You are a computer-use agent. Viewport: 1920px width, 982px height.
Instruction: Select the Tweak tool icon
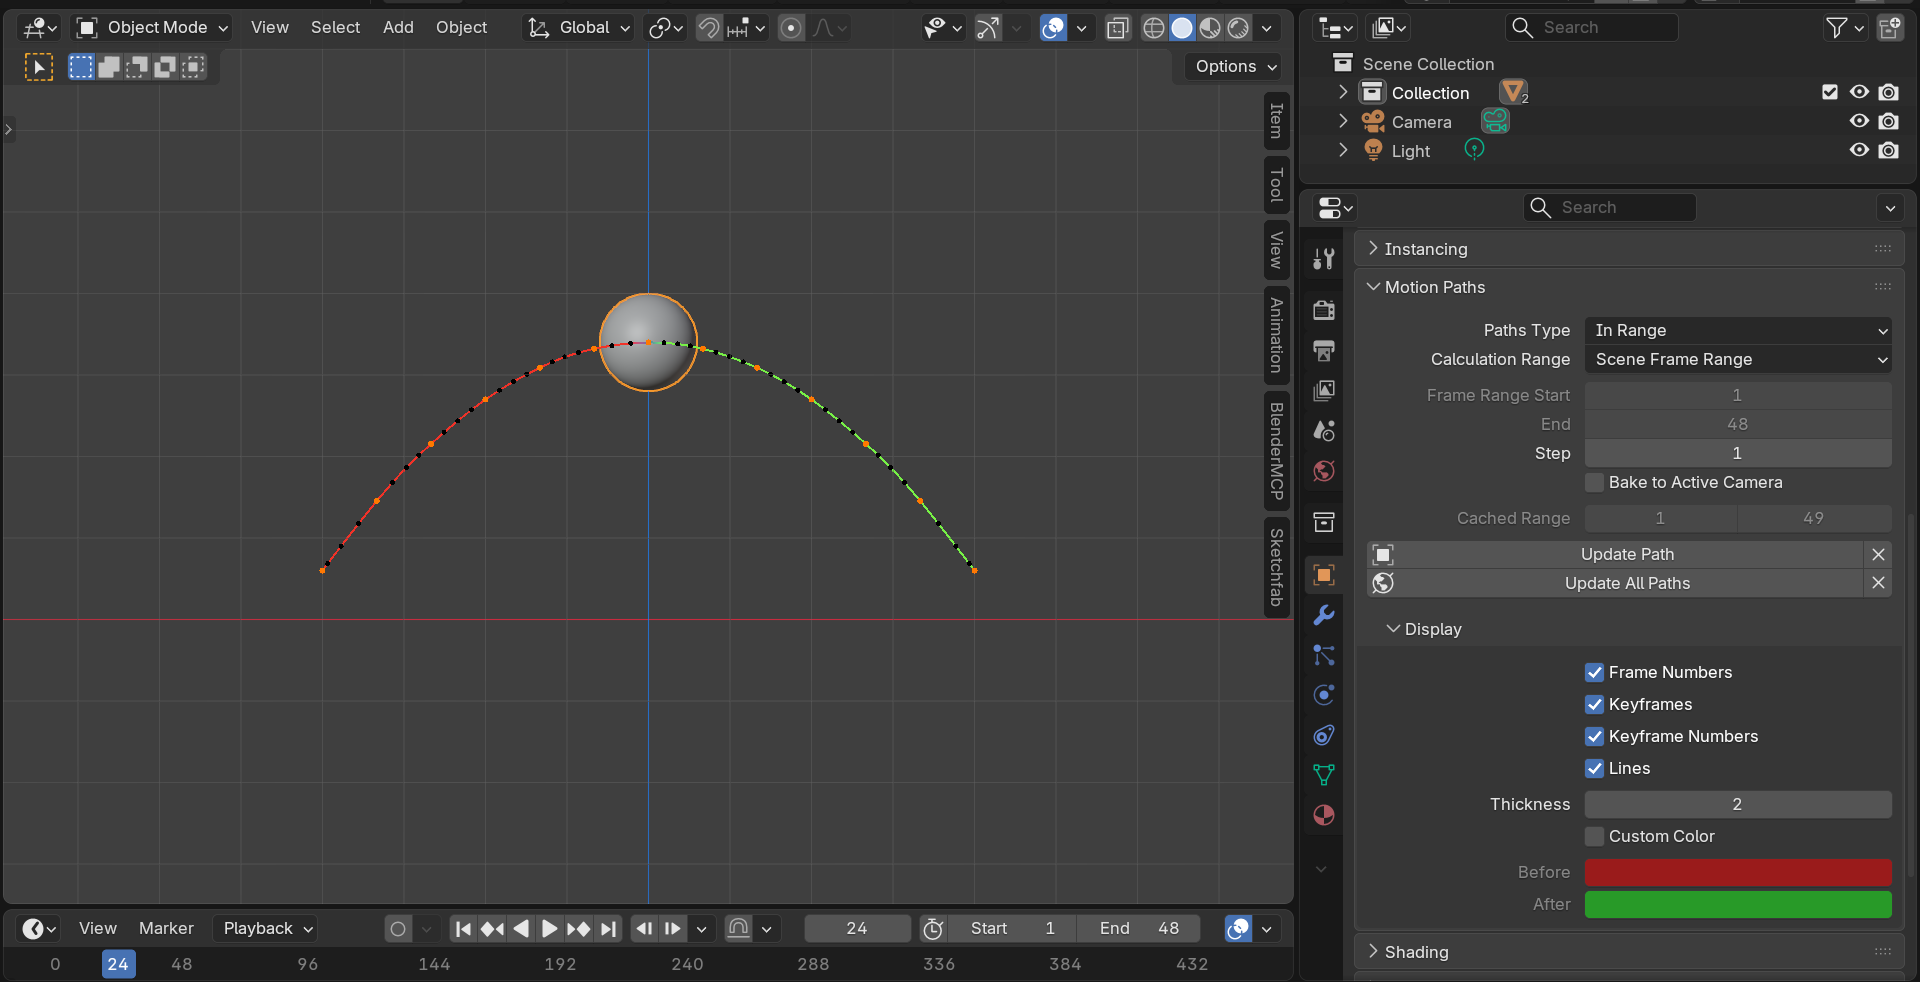(x=39, y=67)
